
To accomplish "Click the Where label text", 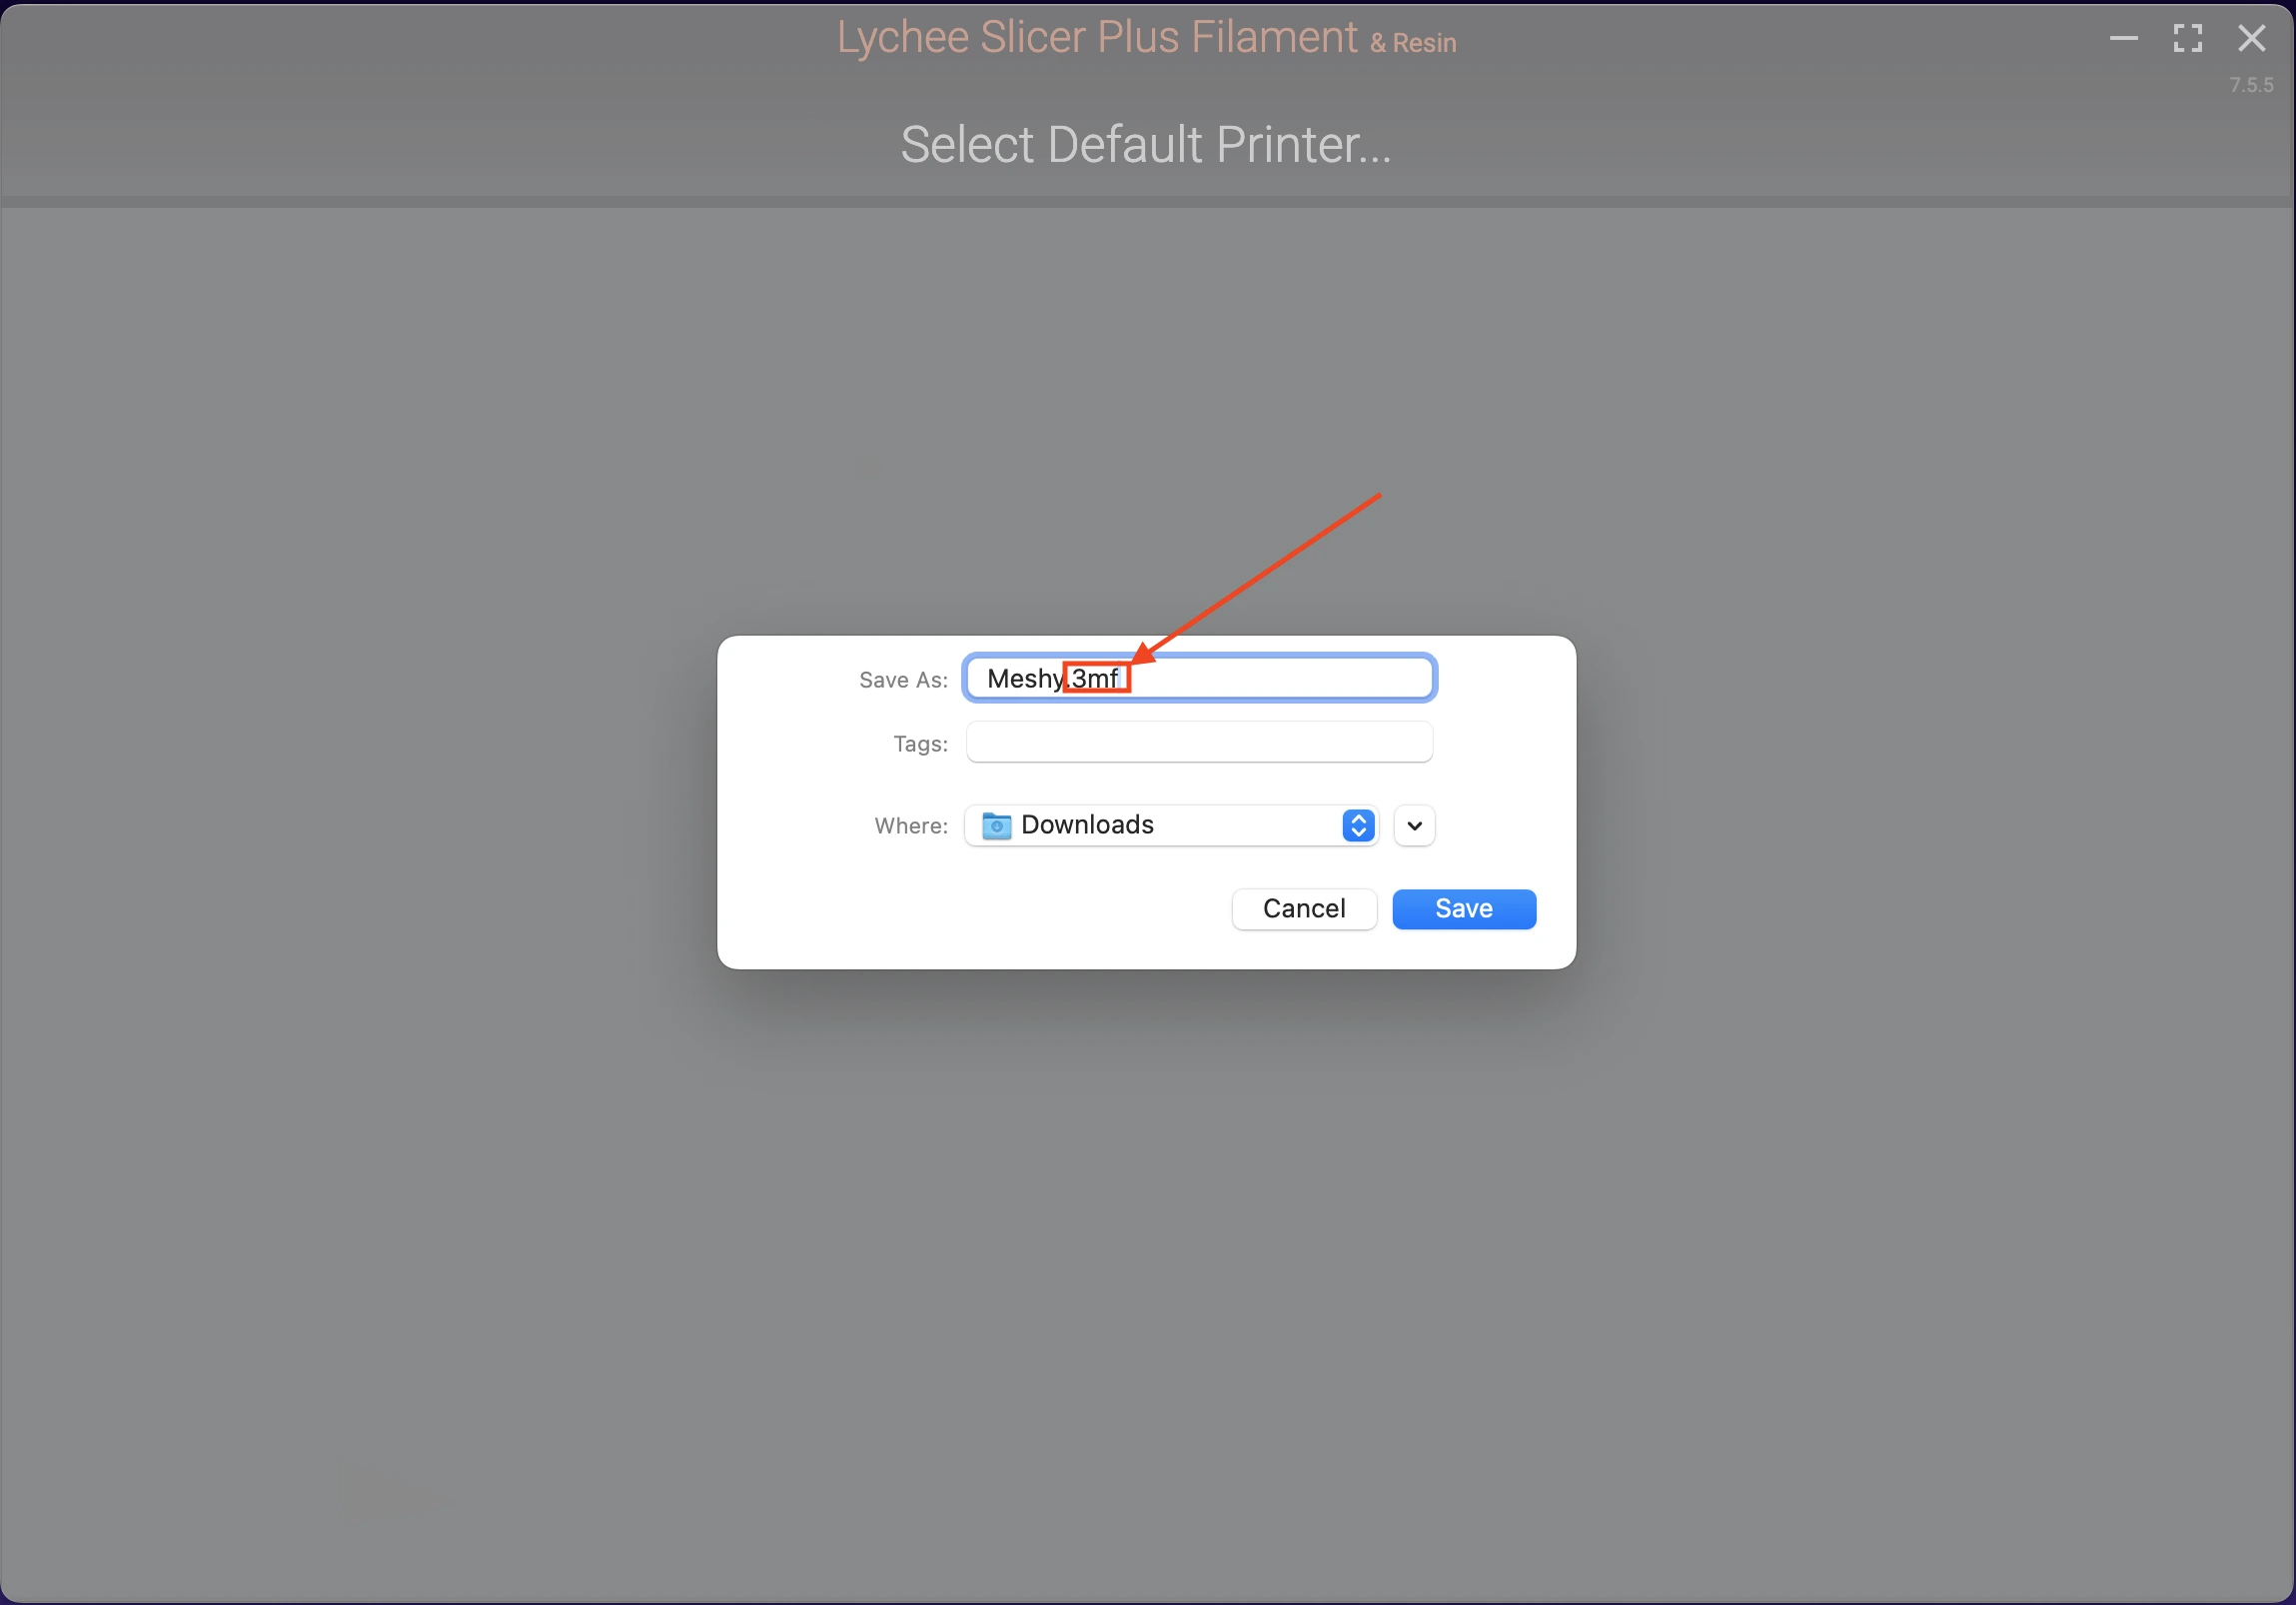I will (910, 826).
